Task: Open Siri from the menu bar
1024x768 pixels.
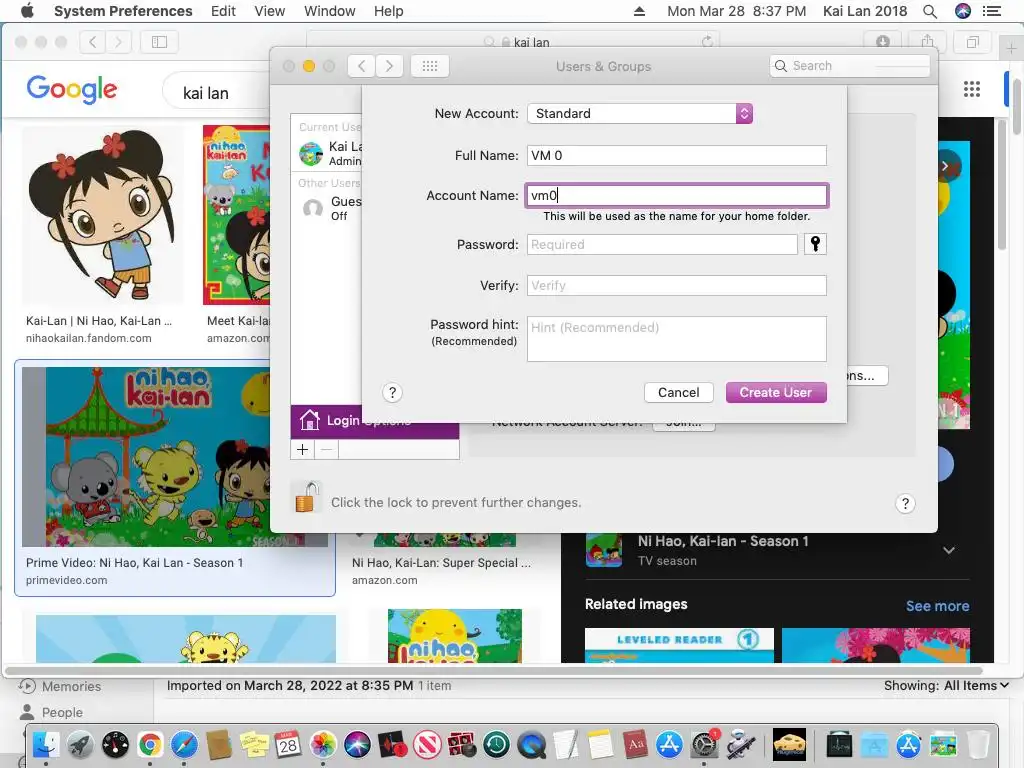Action: [963, 11]
